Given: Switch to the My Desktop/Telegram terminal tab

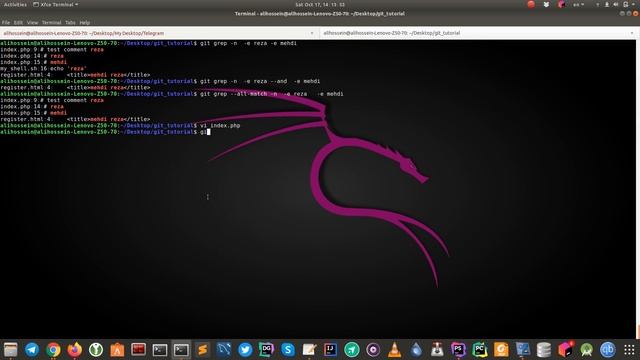Looking at the screenshot, I should click(160, 33).
